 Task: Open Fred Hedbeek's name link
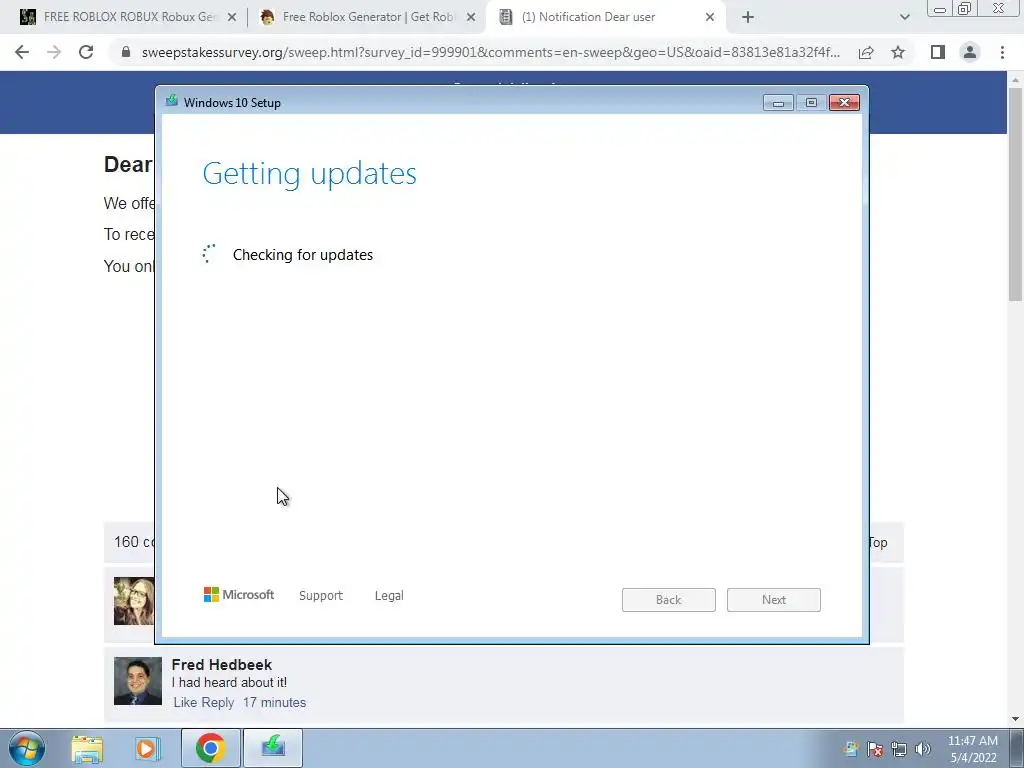tap(221, 665)
